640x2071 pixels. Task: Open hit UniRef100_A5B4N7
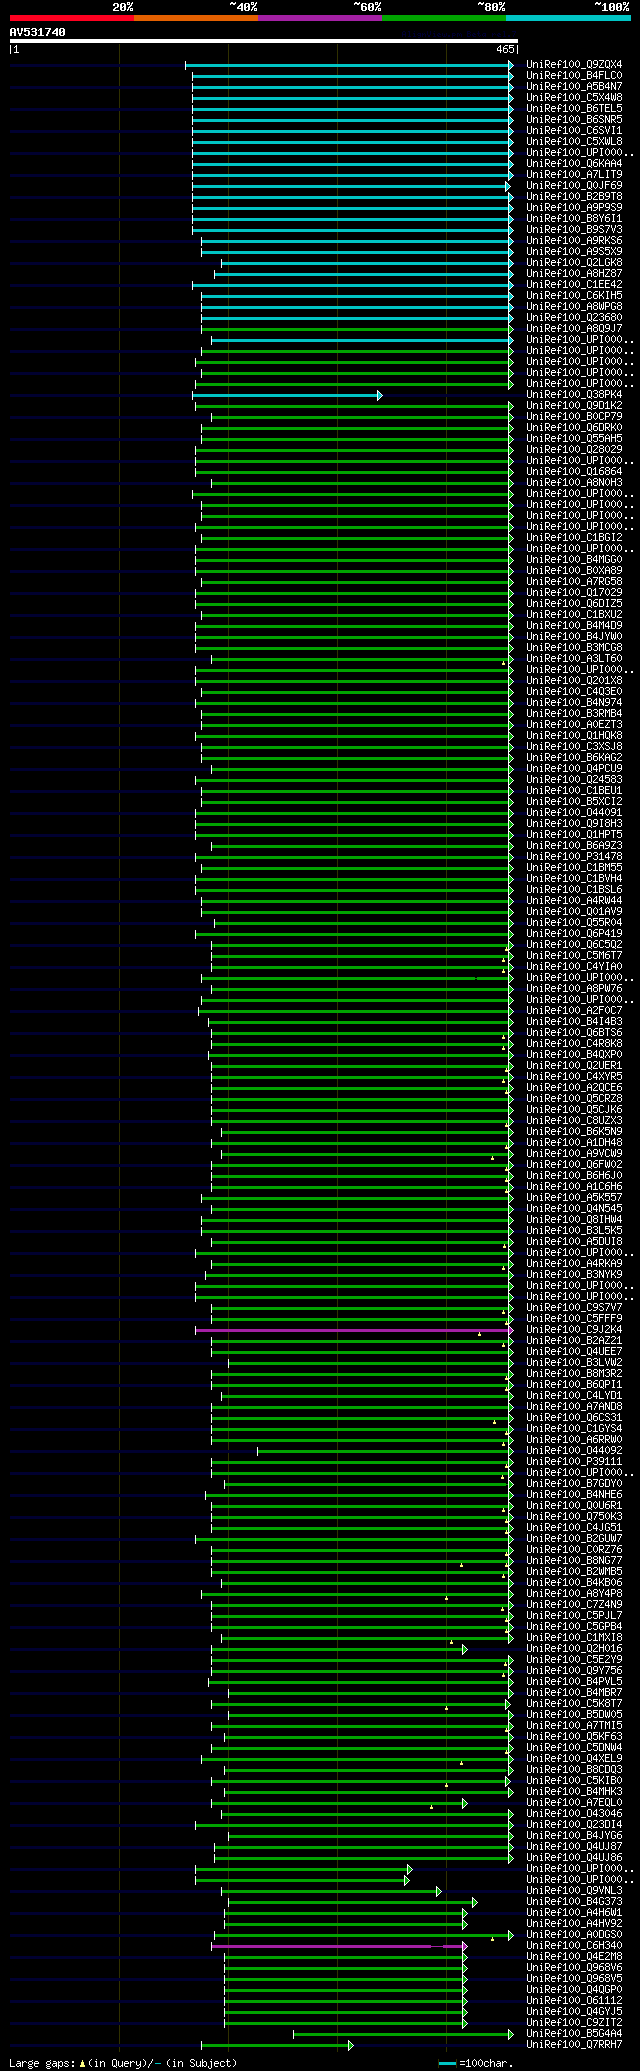click(574, 87)
